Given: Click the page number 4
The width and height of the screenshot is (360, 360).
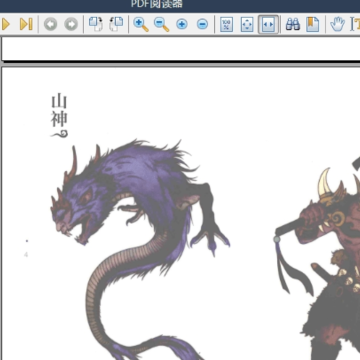Looking at the screenshot, I should [x=26, y=255].
